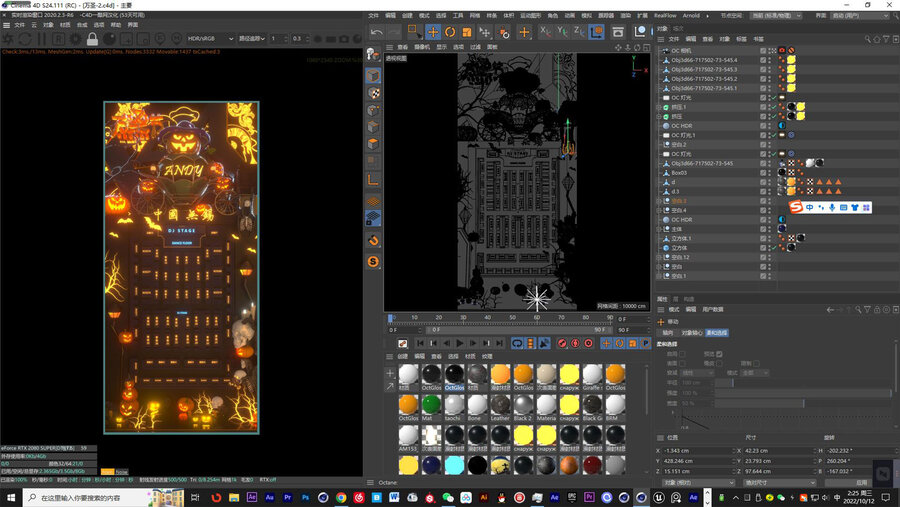900x507 pixels.
Task: Toggle X axis lock icon
Action: [x=545, y=32]
